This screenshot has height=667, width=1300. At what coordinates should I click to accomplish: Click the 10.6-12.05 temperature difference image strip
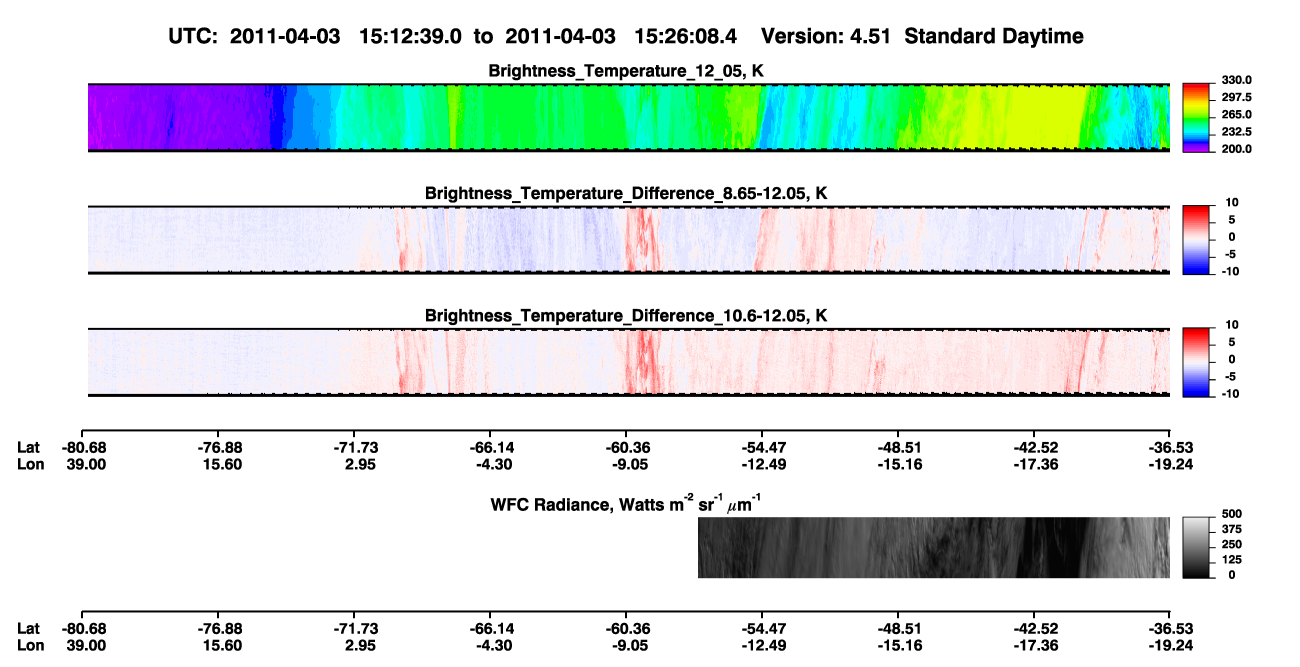pyautogui.click(x=629, y=362)
